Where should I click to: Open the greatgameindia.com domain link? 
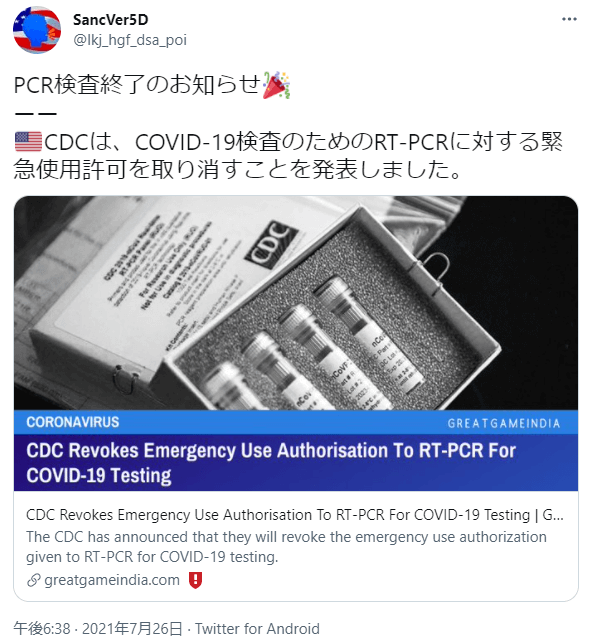(112, 580)
